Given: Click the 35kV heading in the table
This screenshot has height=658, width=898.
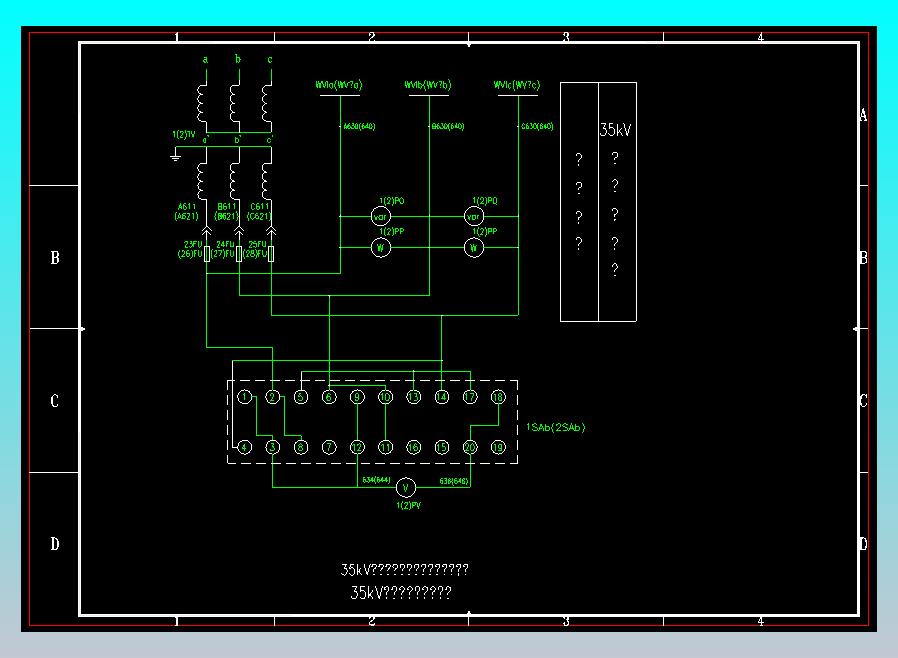Looking at the screenshot, I should [616, 130].
